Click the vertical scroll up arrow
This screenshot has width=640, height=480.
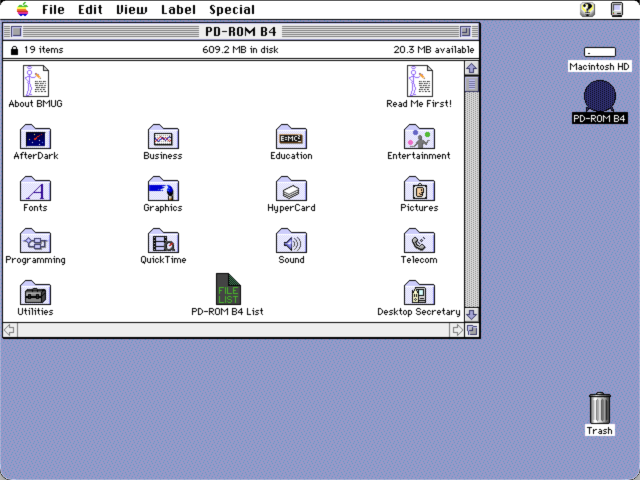(471, 68)
